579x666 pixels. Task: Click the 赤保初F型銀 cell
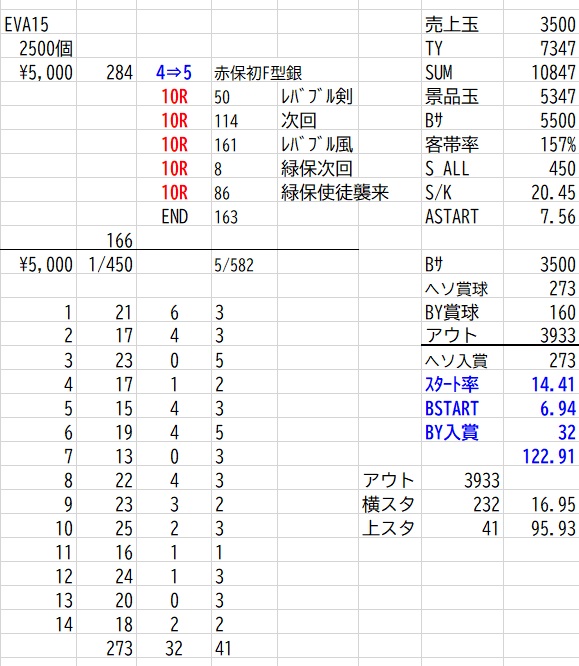258,73
